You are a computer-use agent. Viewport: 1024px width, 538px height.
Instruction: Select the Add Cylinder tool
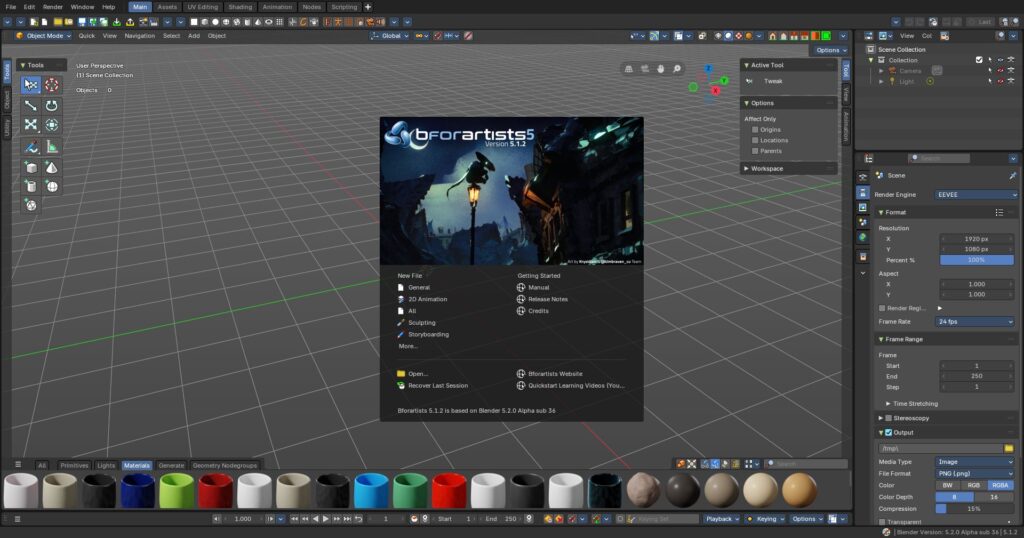tap(31, 187)
